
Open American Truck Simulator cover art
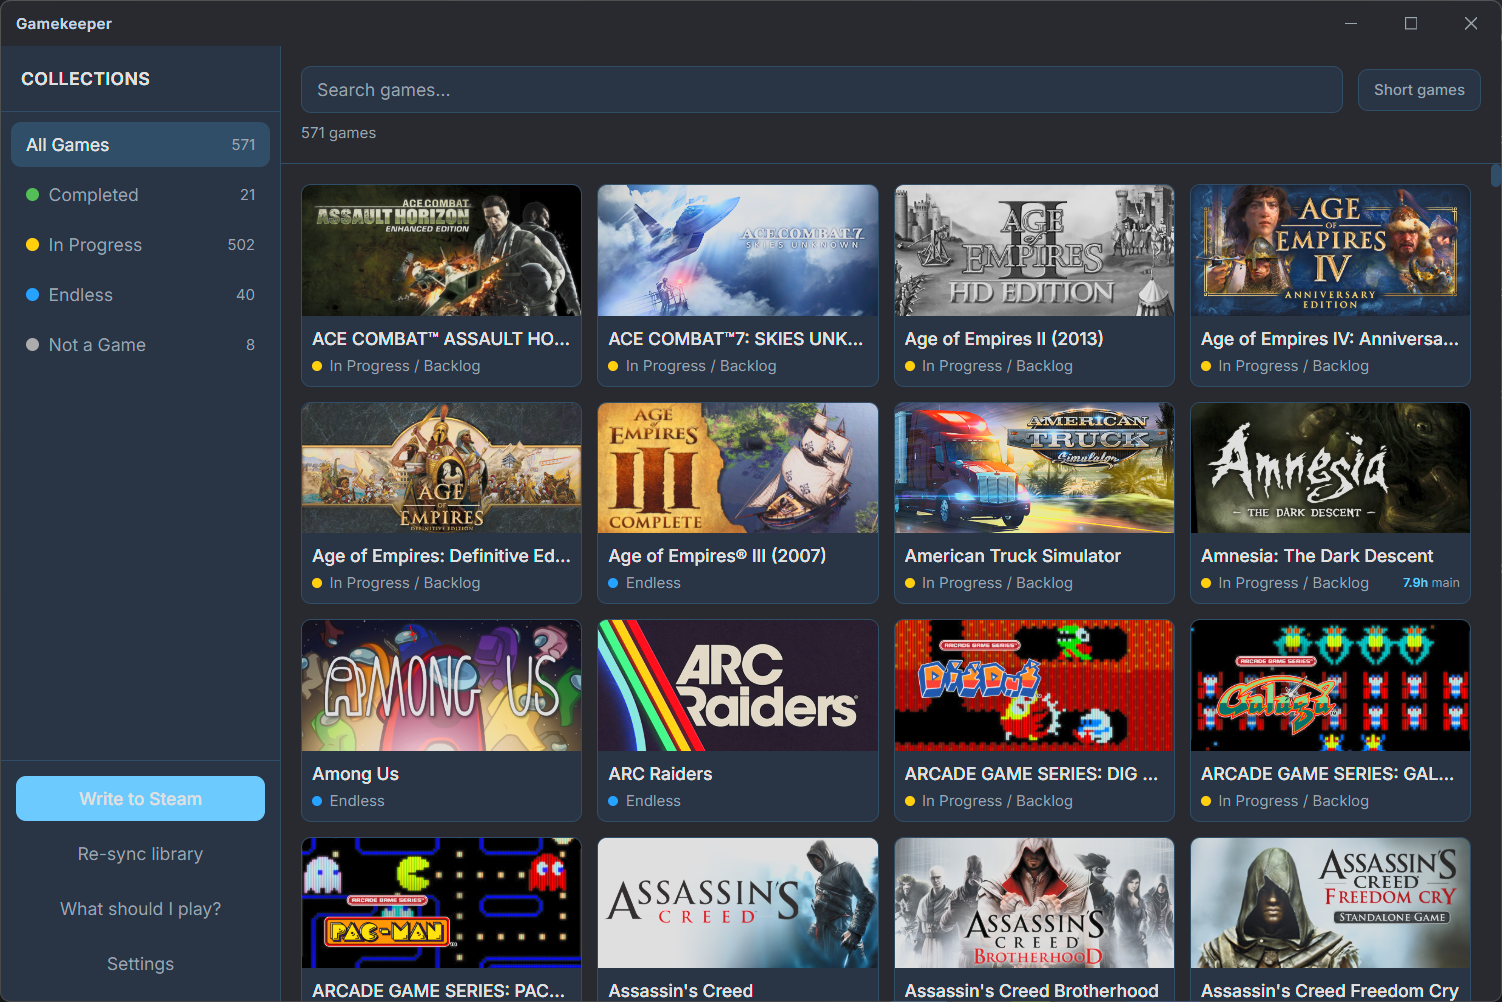[1034, 468]
